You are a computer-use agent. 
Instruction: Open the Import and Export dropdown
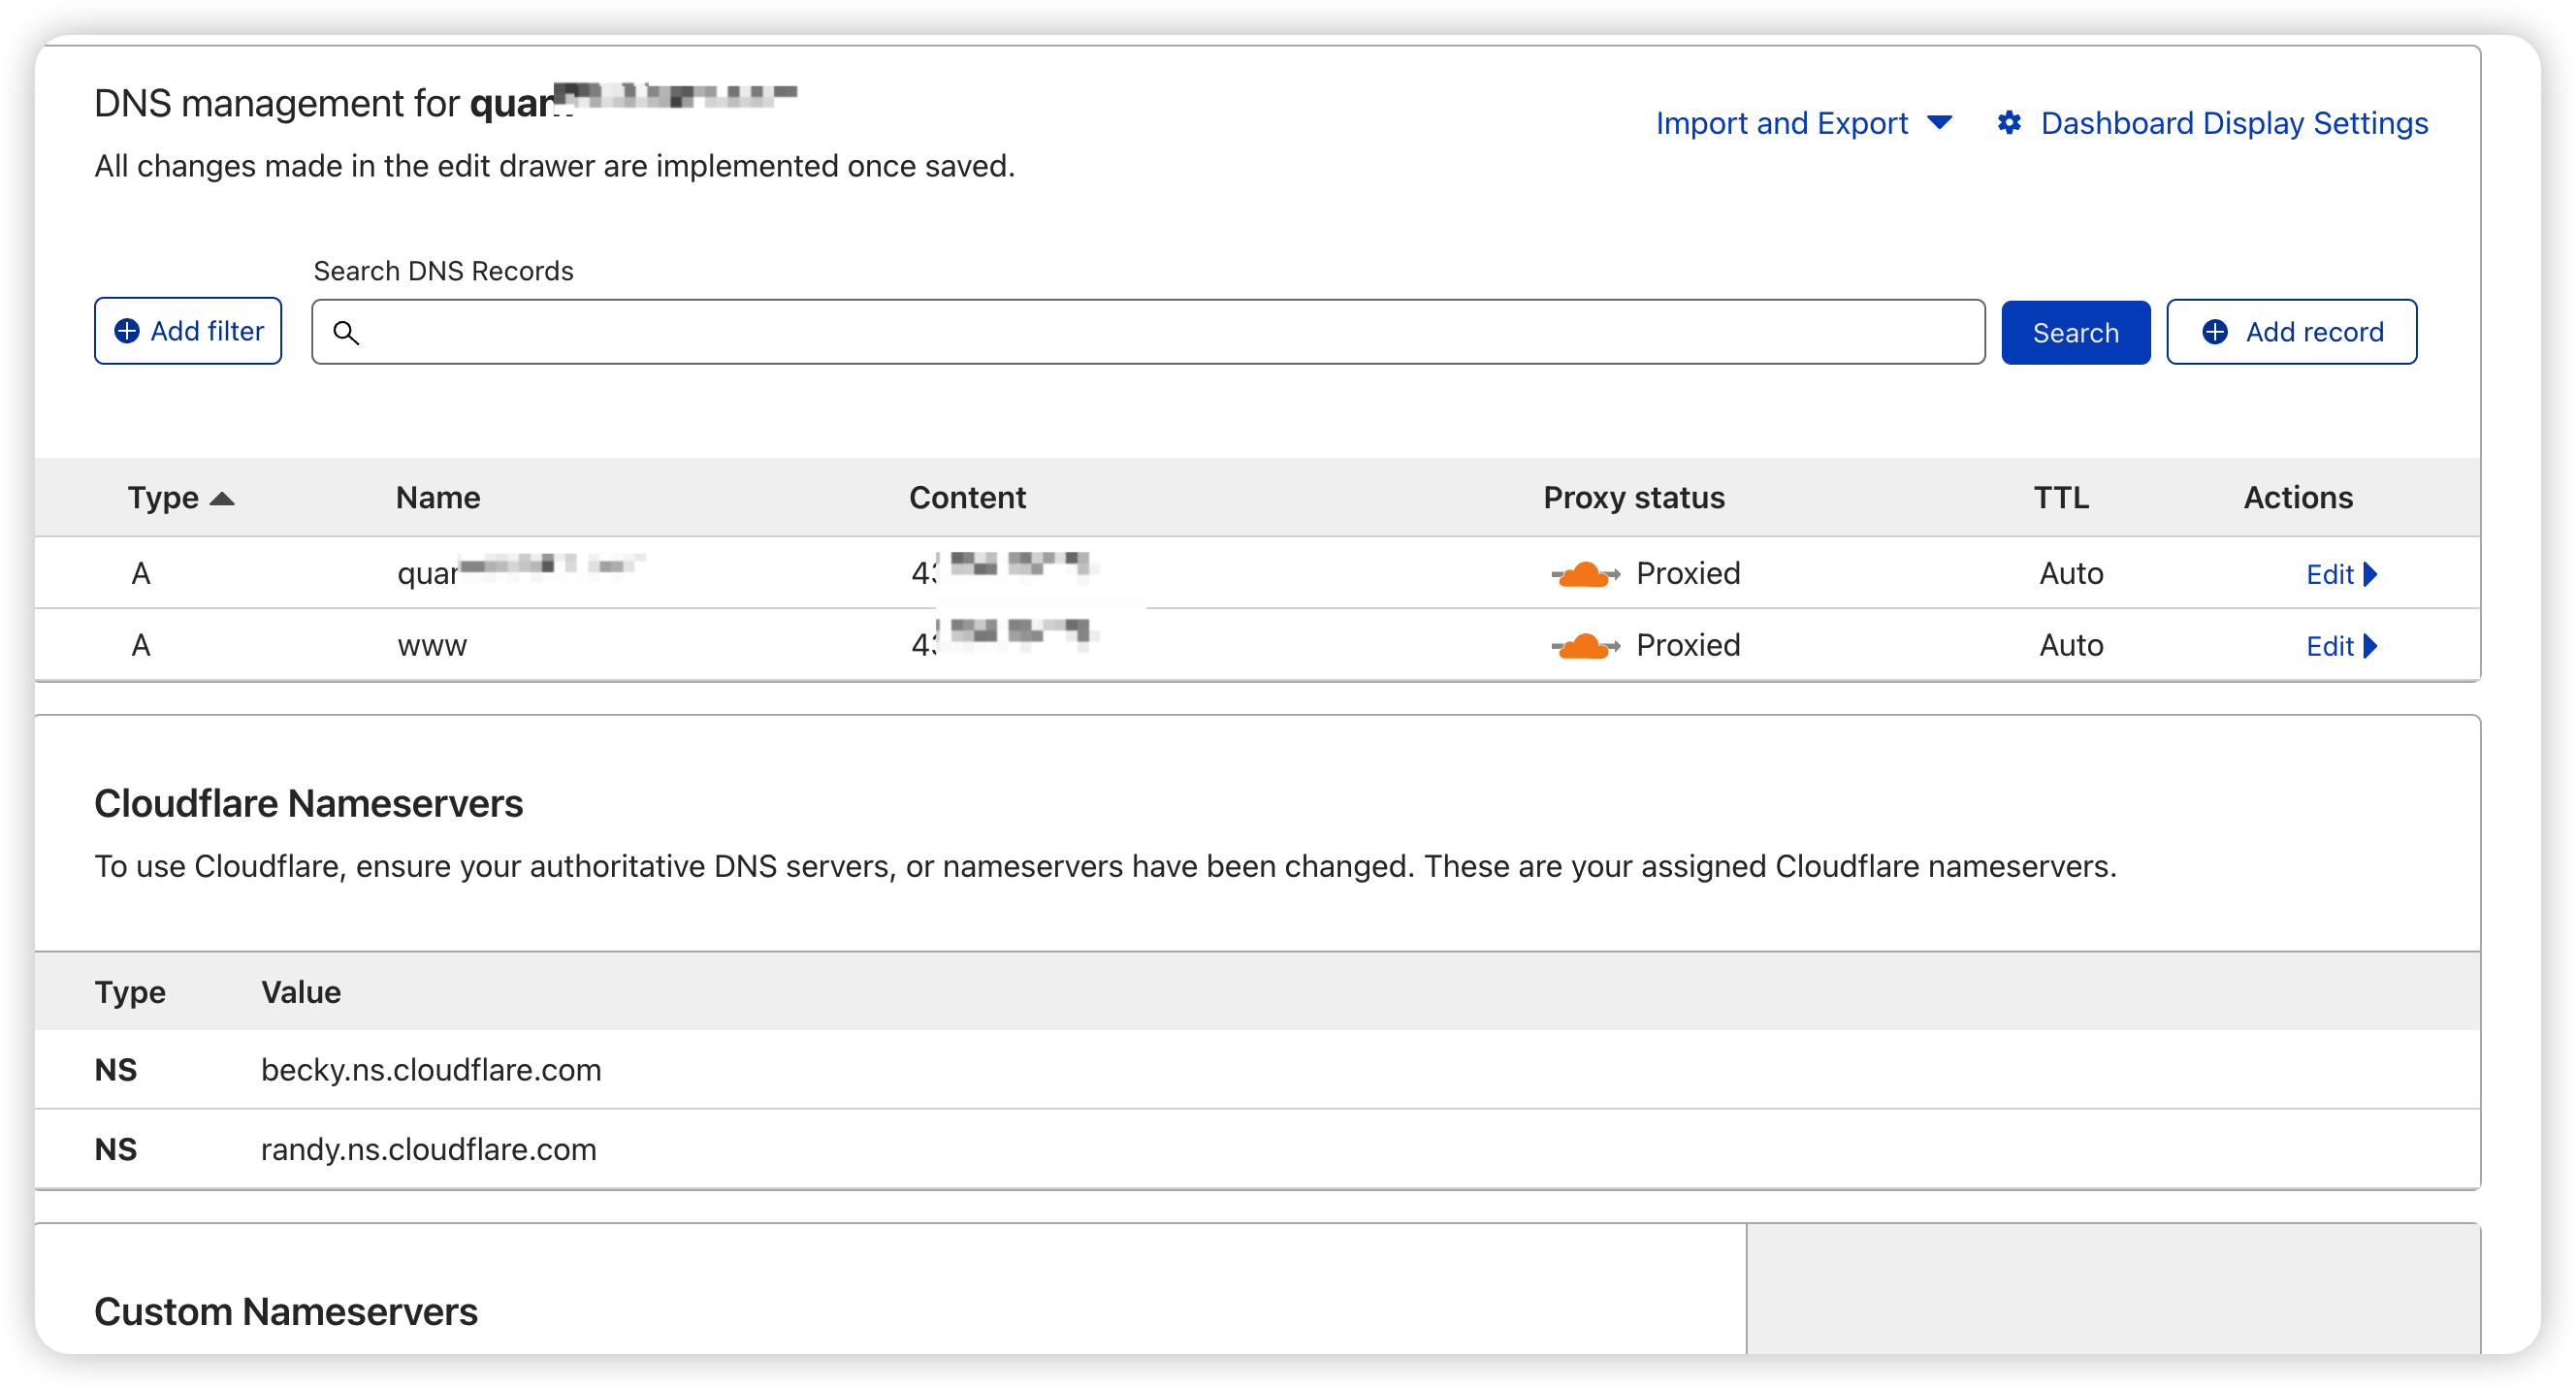1803,123
